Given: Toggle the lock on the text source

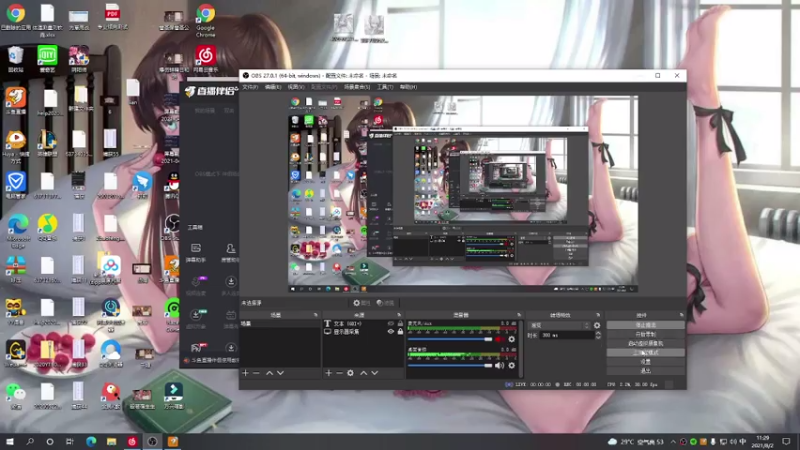Looking at the screenshot, I should (400, 323).
